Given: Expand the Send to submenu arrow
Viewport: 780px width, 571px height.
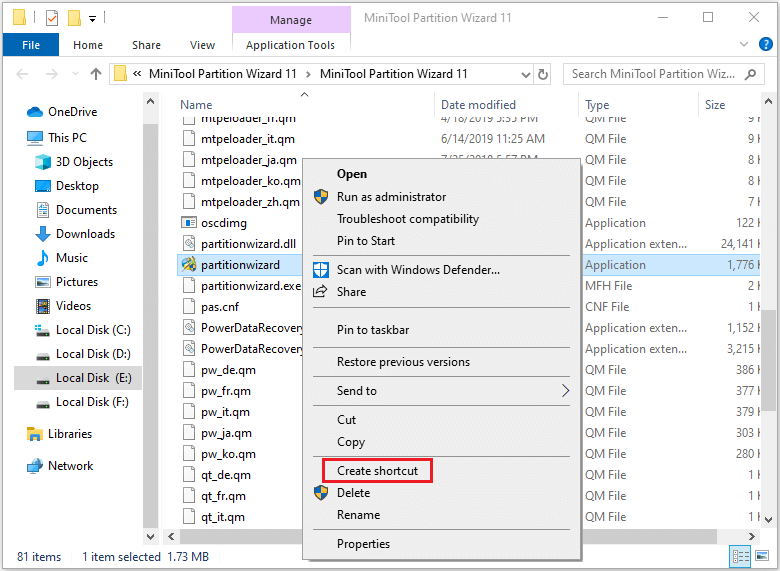Looking at the screenshot, I should pos(565,390).
